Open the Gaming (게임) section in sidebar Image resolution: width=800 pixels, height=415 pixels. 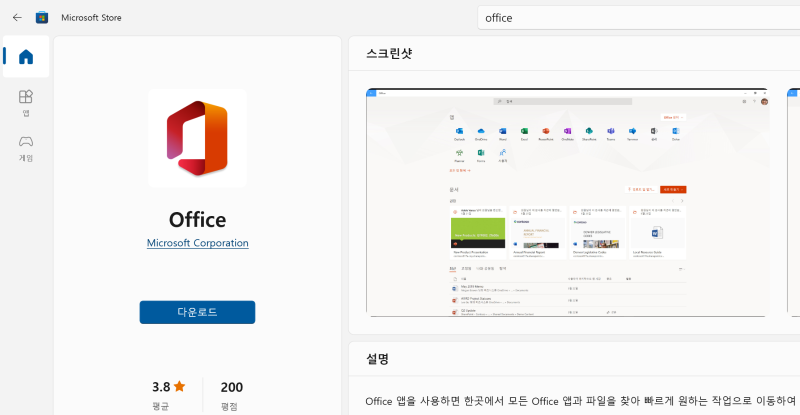tap(26, 149)
